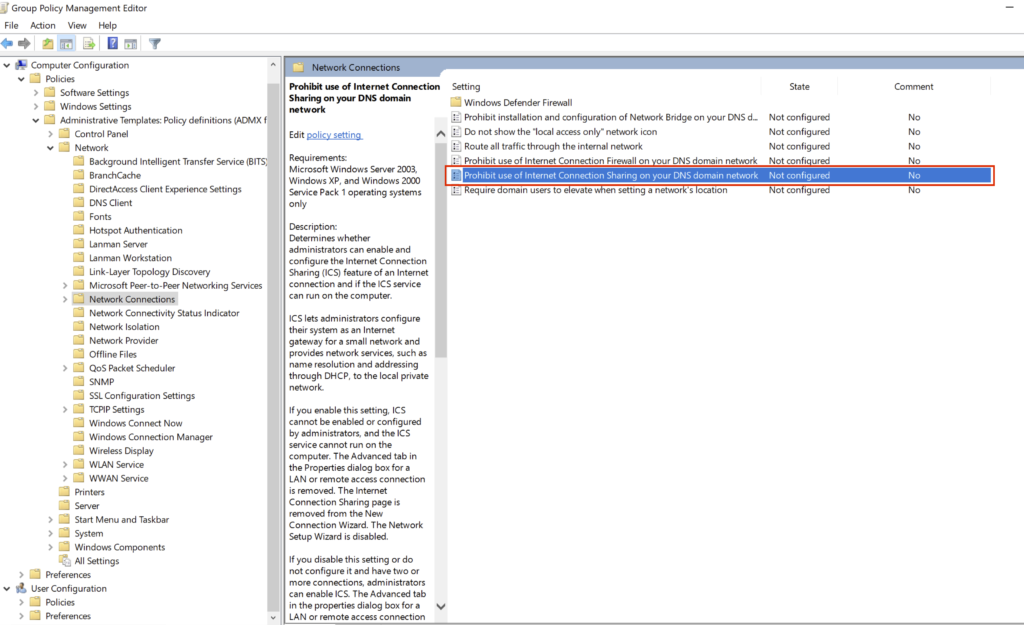Select 'Route all traffic through the internal network'
The width and height of the screenshot is (1024, 625).
pos(553,146)
